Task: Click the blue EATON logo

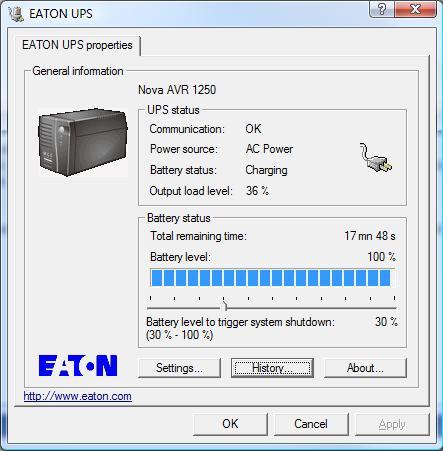Action: pyautogui.click(x=78, y=365)
